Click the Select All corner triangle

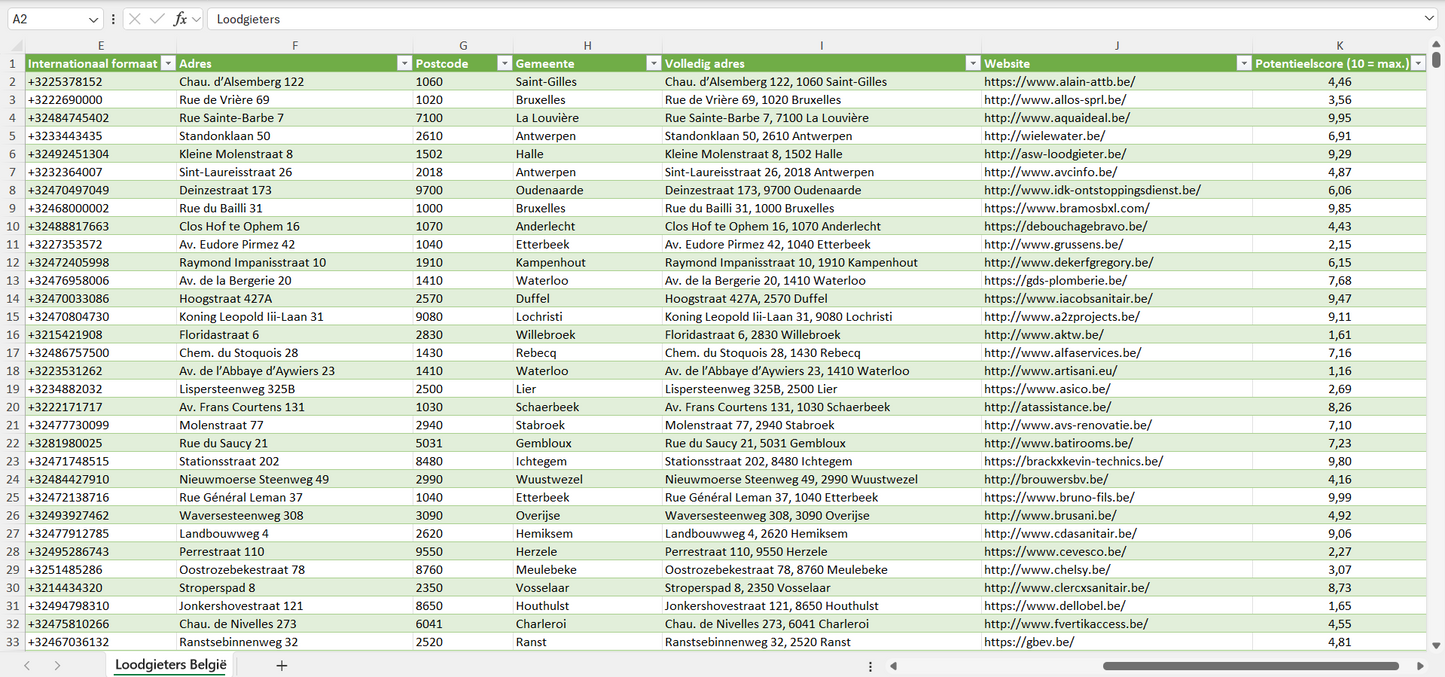click(x=16, y=46)
